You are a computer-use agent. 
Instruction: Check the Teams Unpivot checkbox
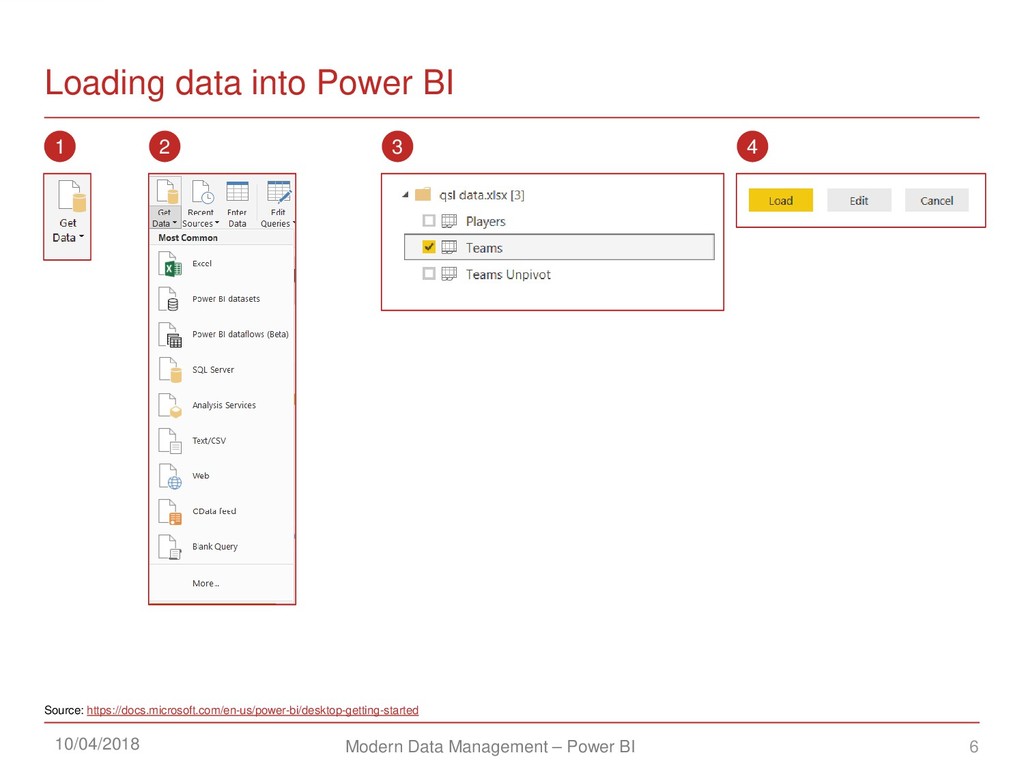[428, 274]
